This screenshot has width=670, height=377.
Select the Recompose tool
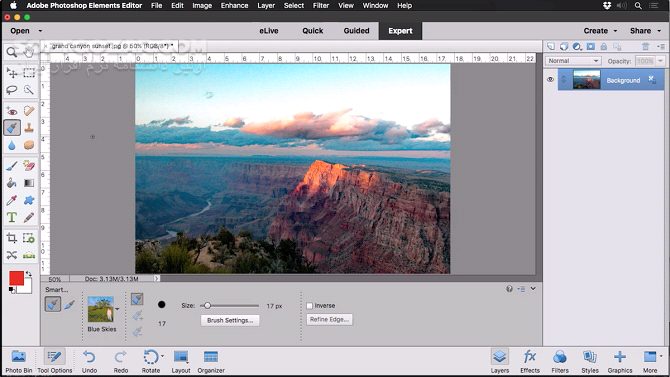(29, 238)
